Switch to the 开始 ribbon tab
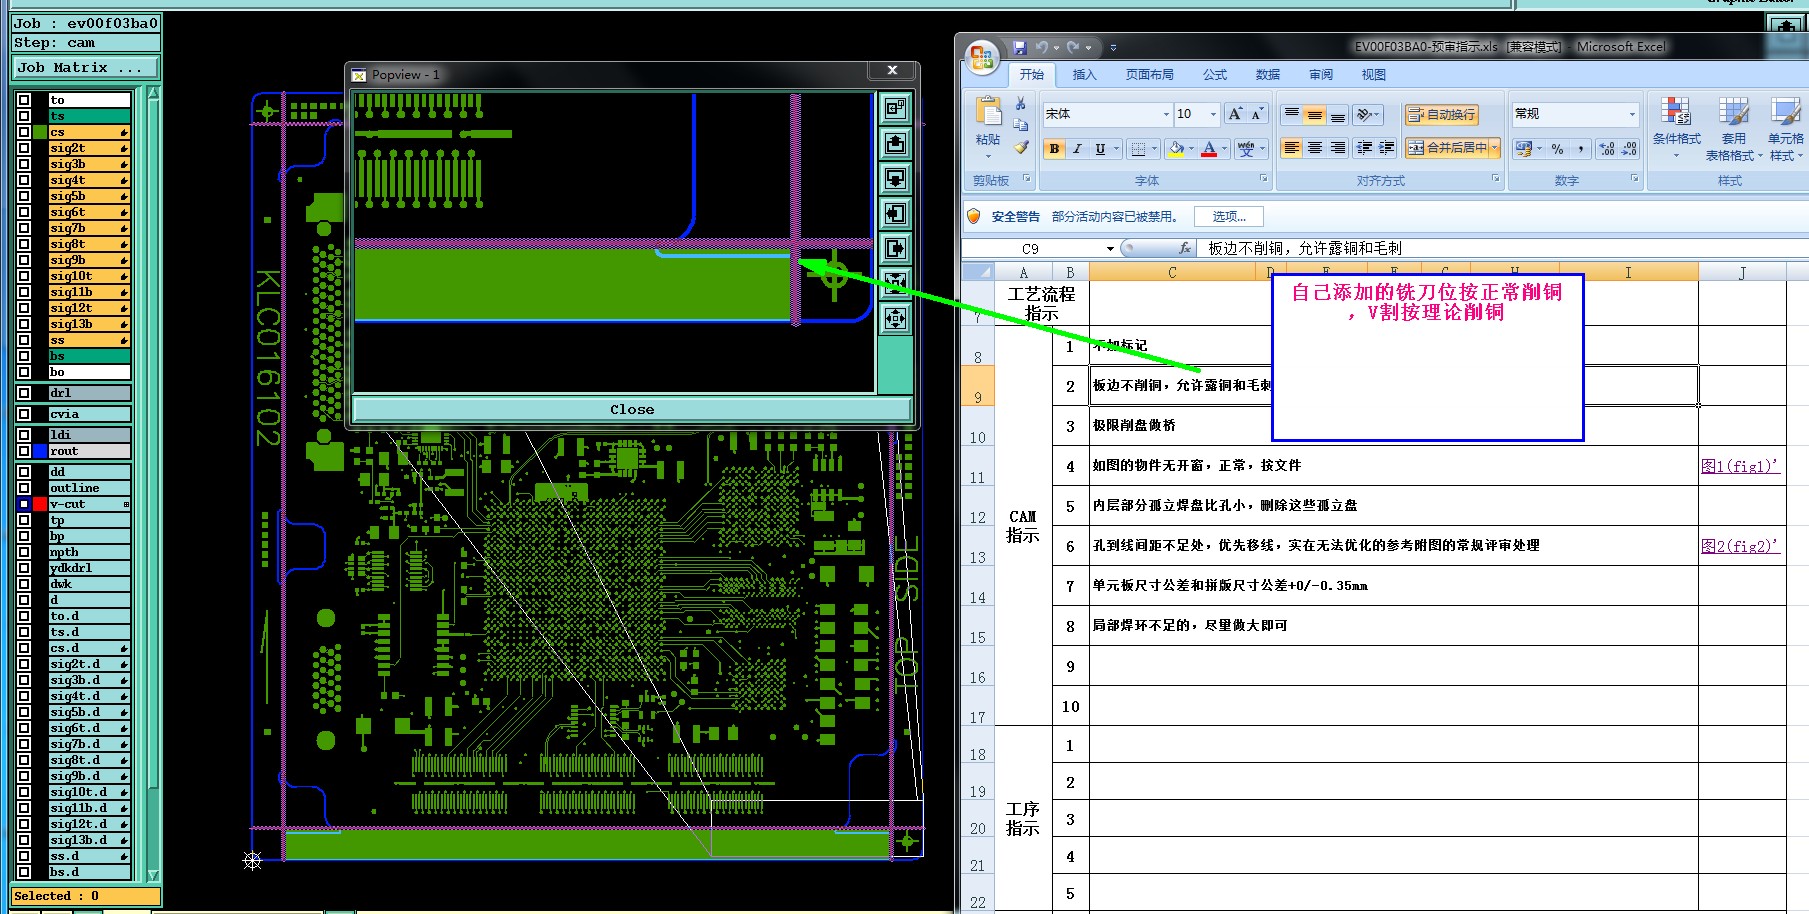1809x914 pixels. click(1032, 75)
